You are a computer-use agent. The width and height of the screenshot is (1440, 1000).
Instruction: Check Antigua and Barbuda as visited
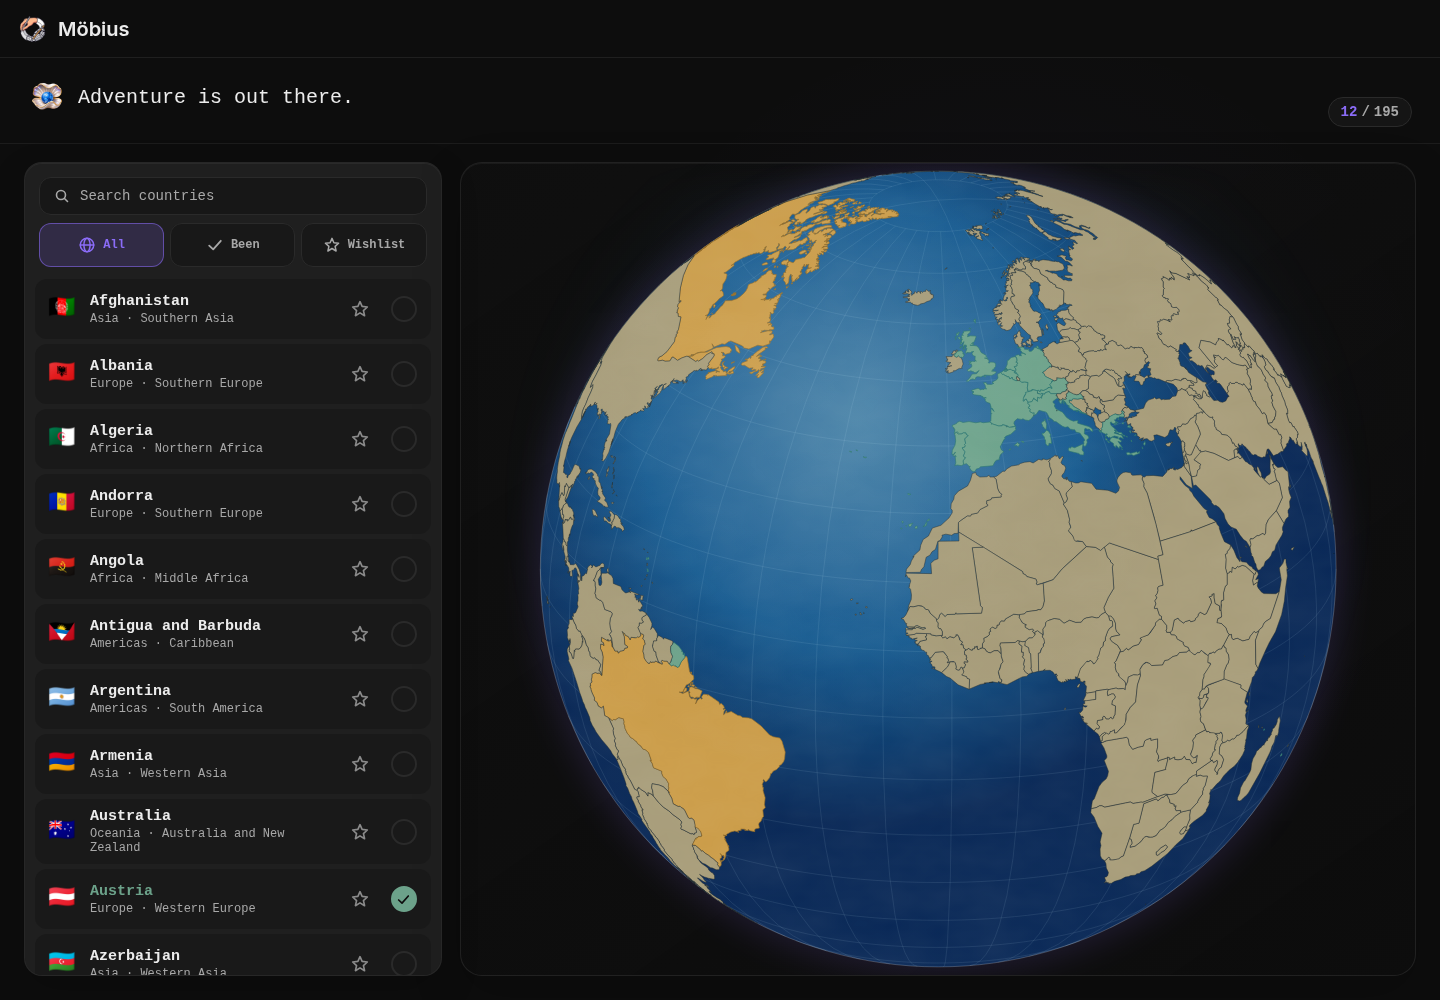404,634
